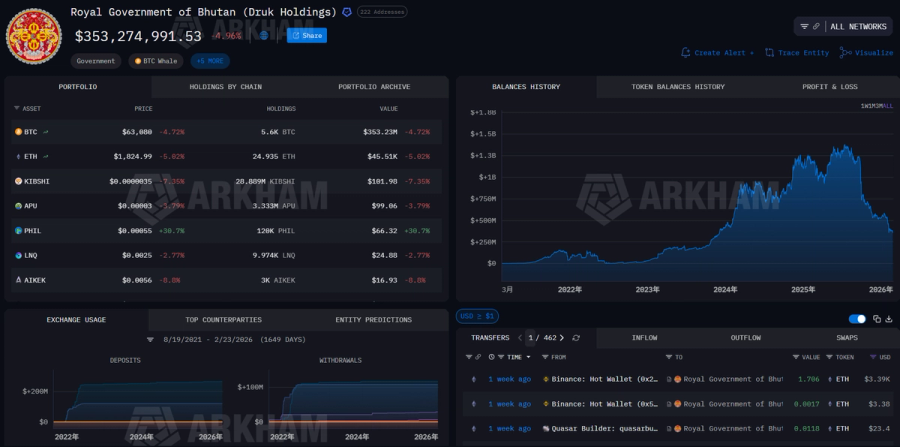The height and width of the screenshot is (447, 900).
Task: Go to next transfers page
Action: (x=561, y=338)
